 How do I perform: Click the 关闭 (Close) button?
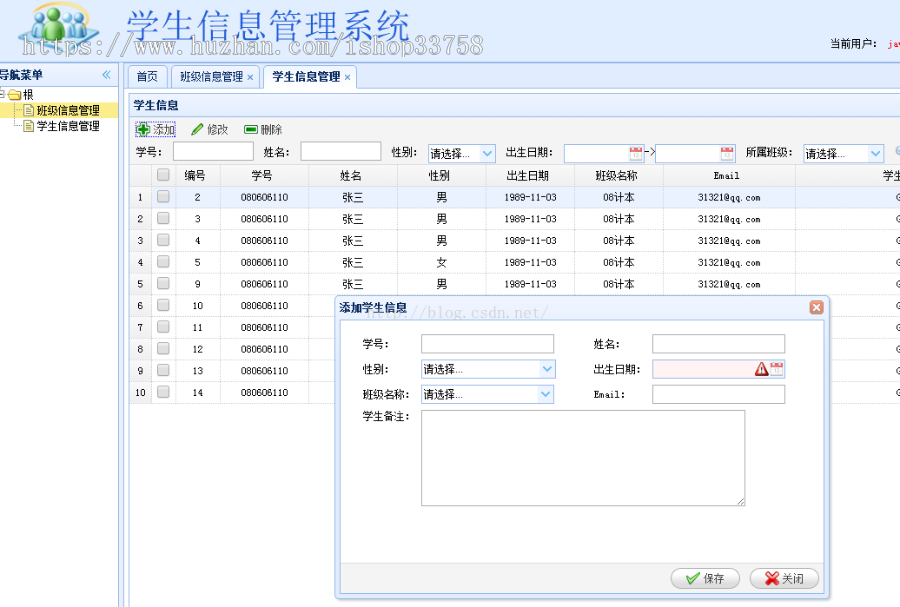(783, 578)
